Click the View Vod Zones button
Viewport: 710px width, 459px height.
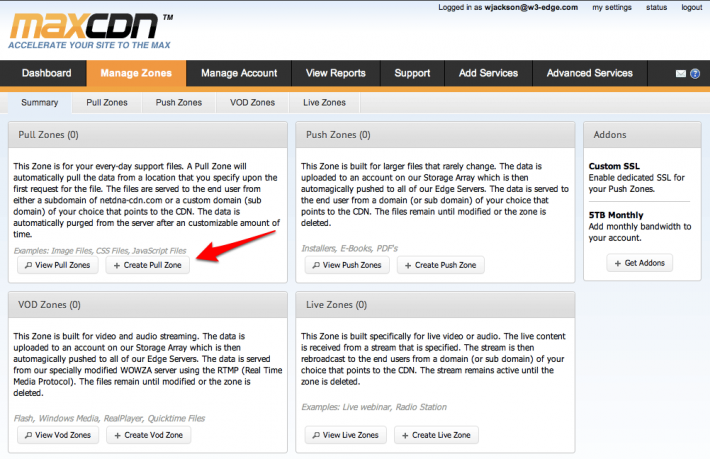coord(58,435)
